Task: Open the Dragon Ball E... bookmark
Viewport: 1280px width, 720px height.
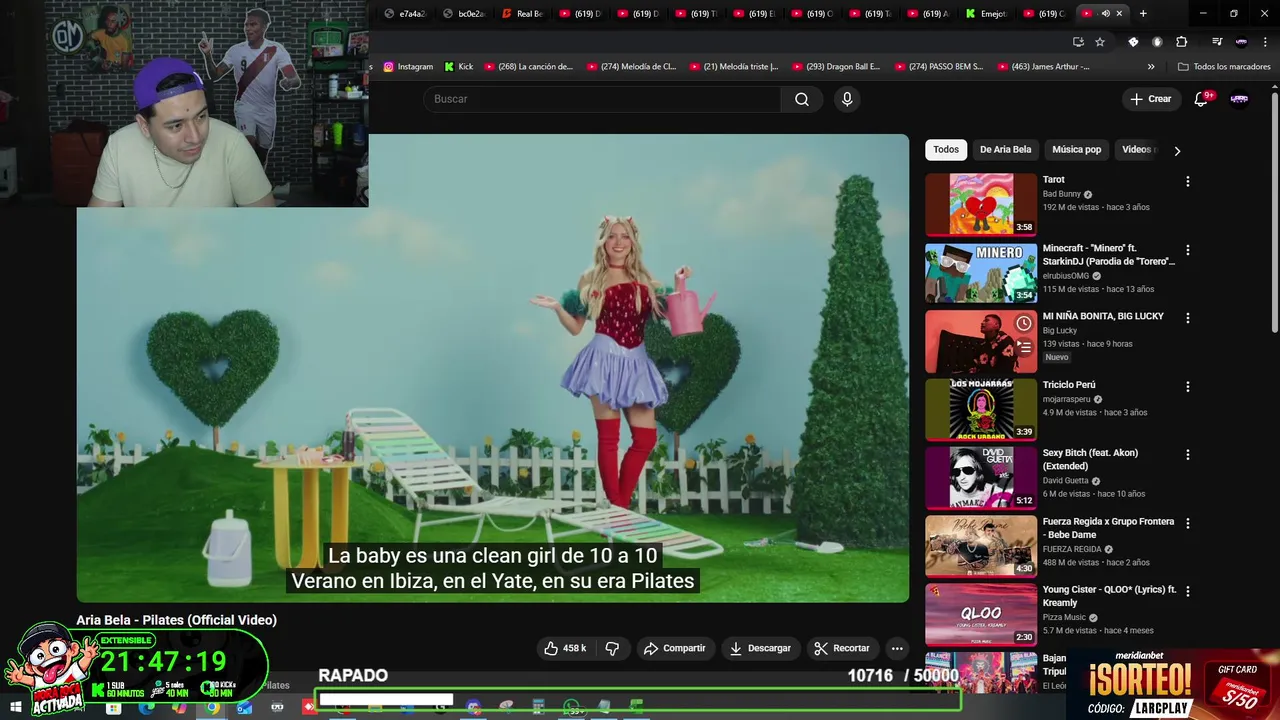Action: (837, 67)
